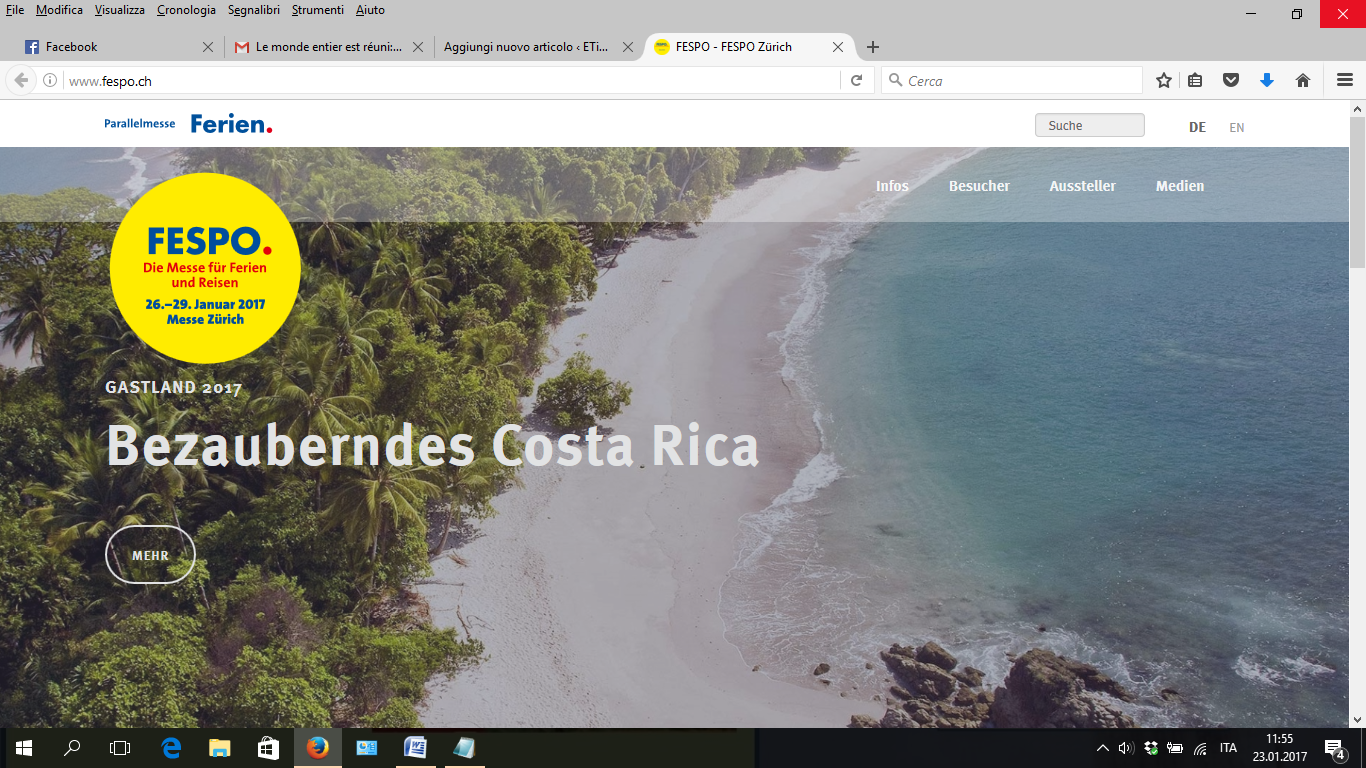The image size is (1366, 768).
Task: Open the battery status tray icon
Action: [1175, 748]
